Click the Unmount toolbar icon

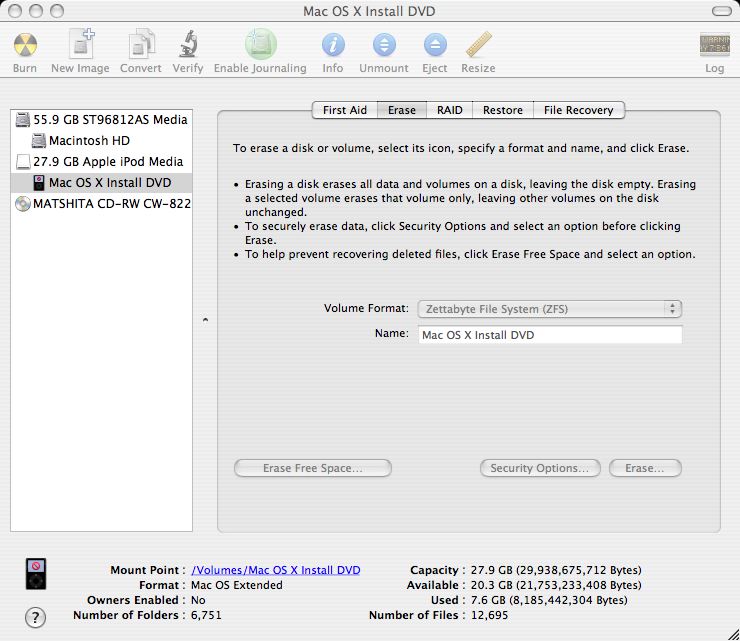(384, 45)
